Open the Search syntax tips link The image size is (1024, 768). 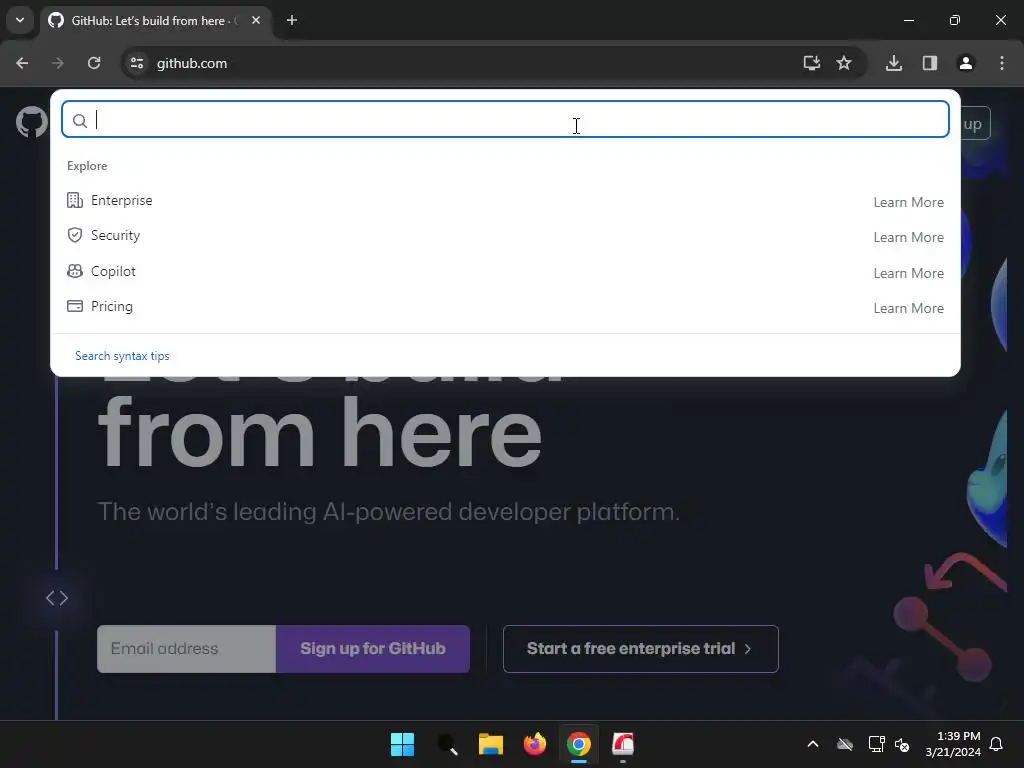pyautogui.click(x=122, y=356)
